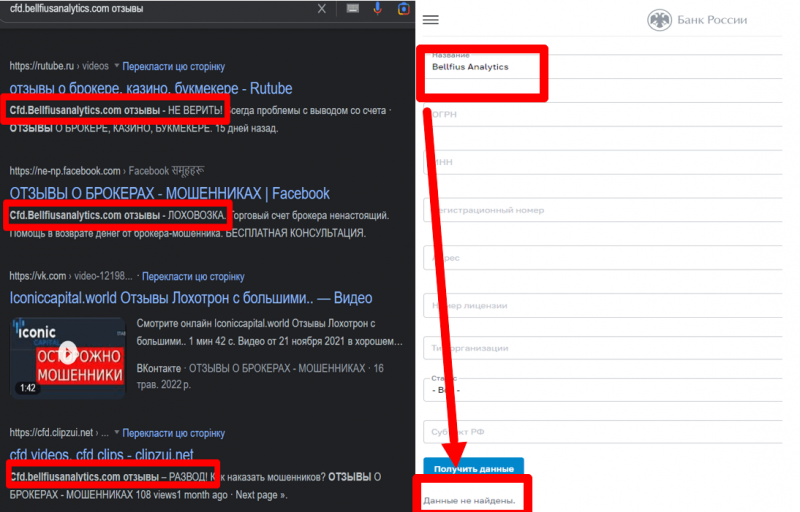Image resolution: width=800 pixels, height=512 pixels.
Task: Expand the arrow beside cfd.clipzui.net URL
Action: 116,432
